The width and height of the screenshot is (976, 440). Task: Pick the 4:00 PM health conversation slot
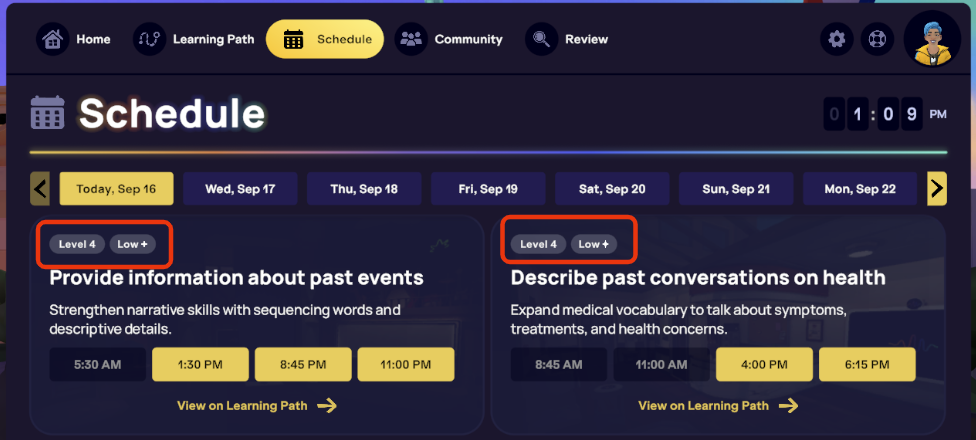point(764,365)
